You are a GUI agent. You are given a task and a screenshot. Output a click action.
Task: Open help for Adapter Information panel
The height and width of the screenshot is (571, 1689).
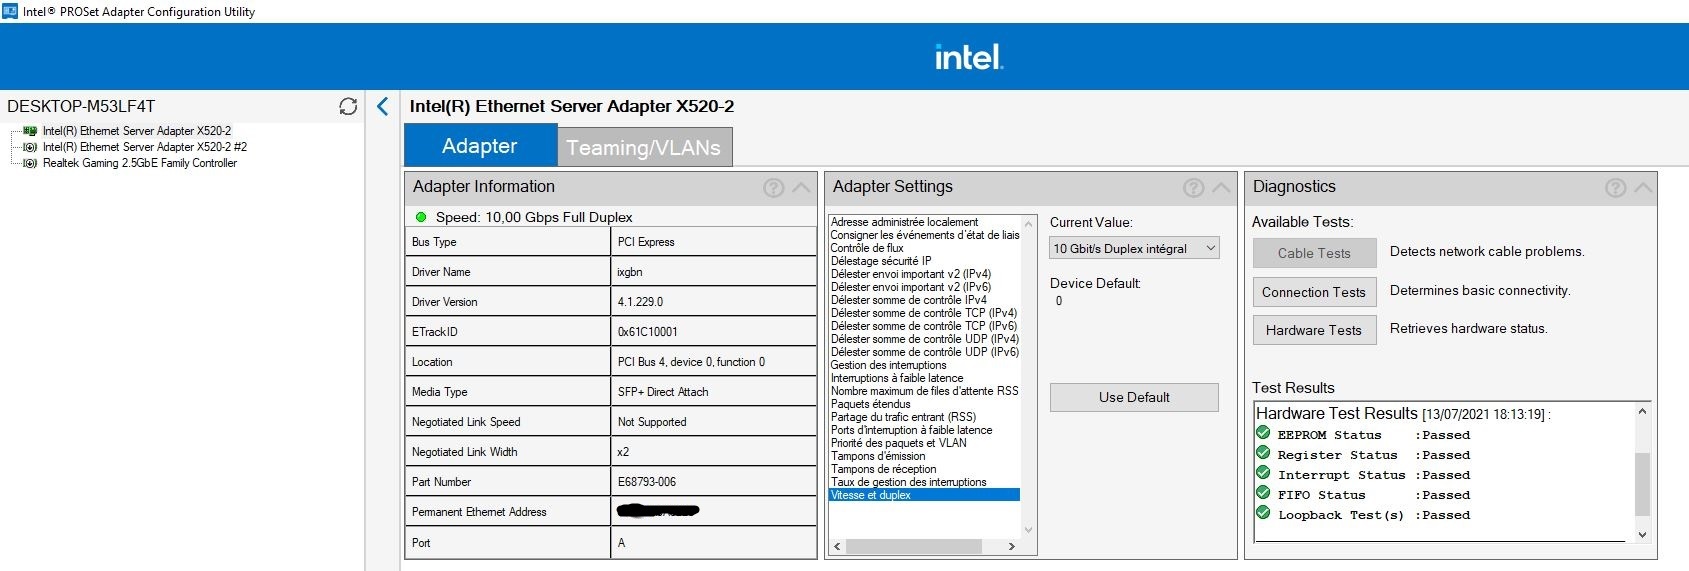coord(773,187)
